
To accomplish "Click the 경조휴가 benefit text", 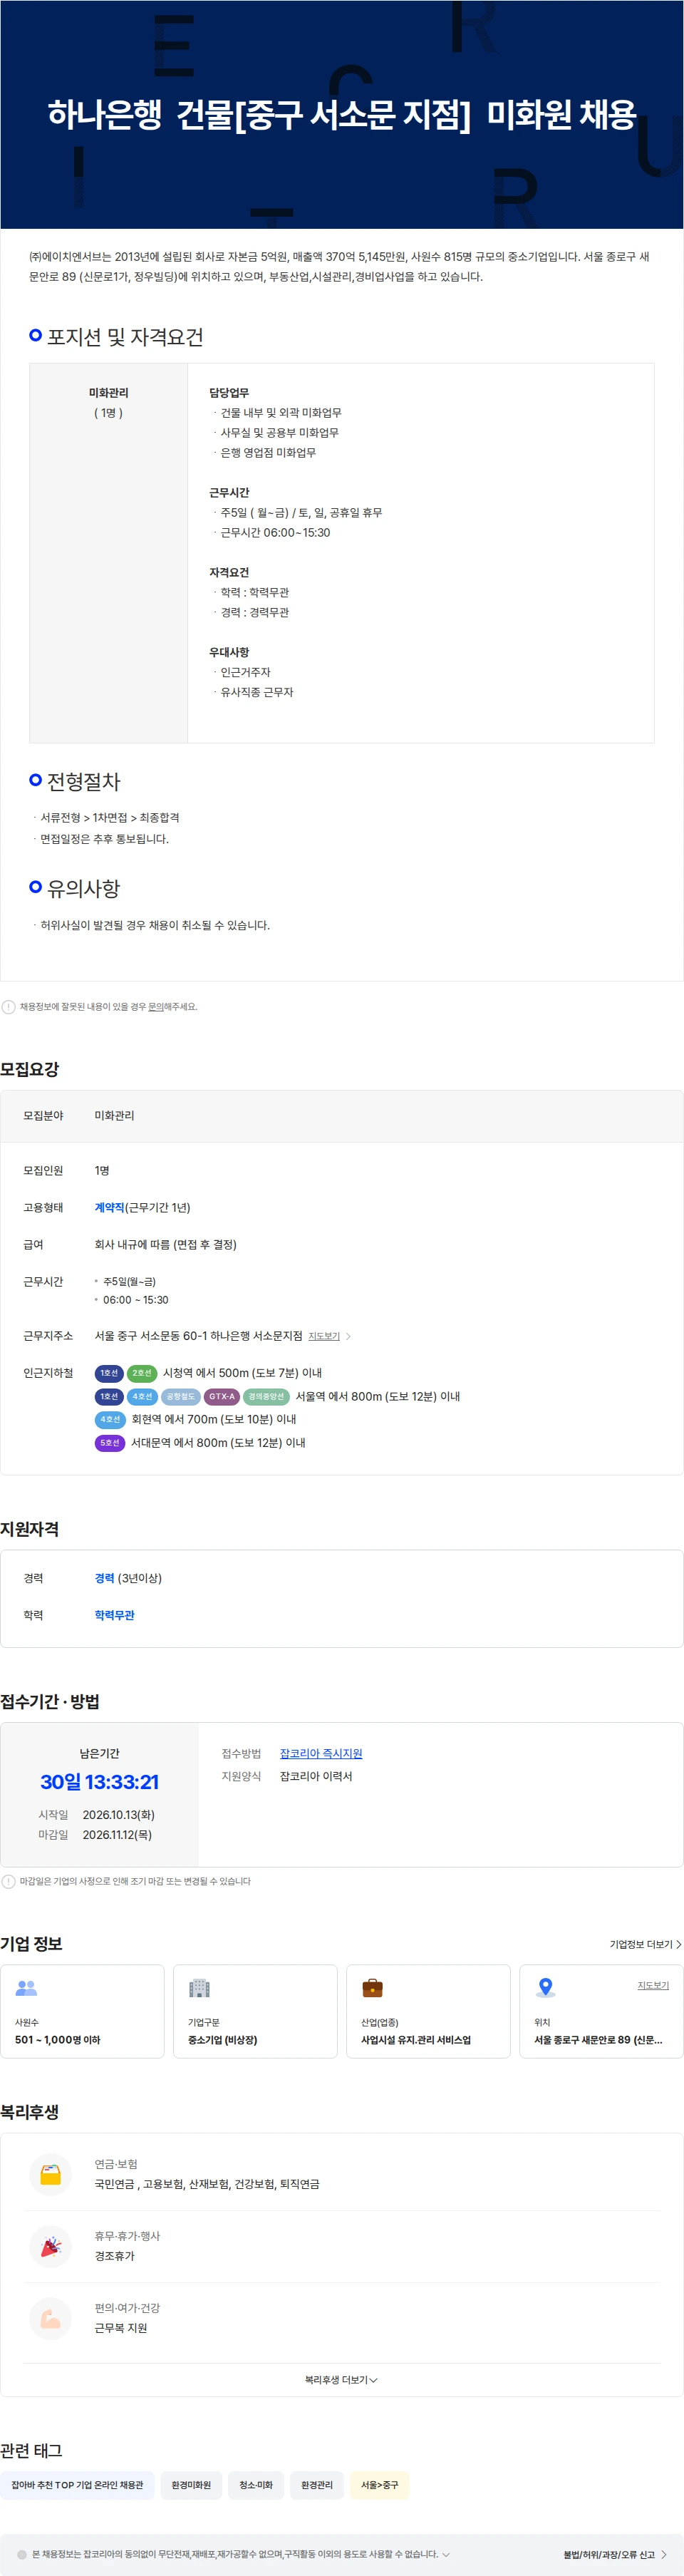I will point(115,2256).
